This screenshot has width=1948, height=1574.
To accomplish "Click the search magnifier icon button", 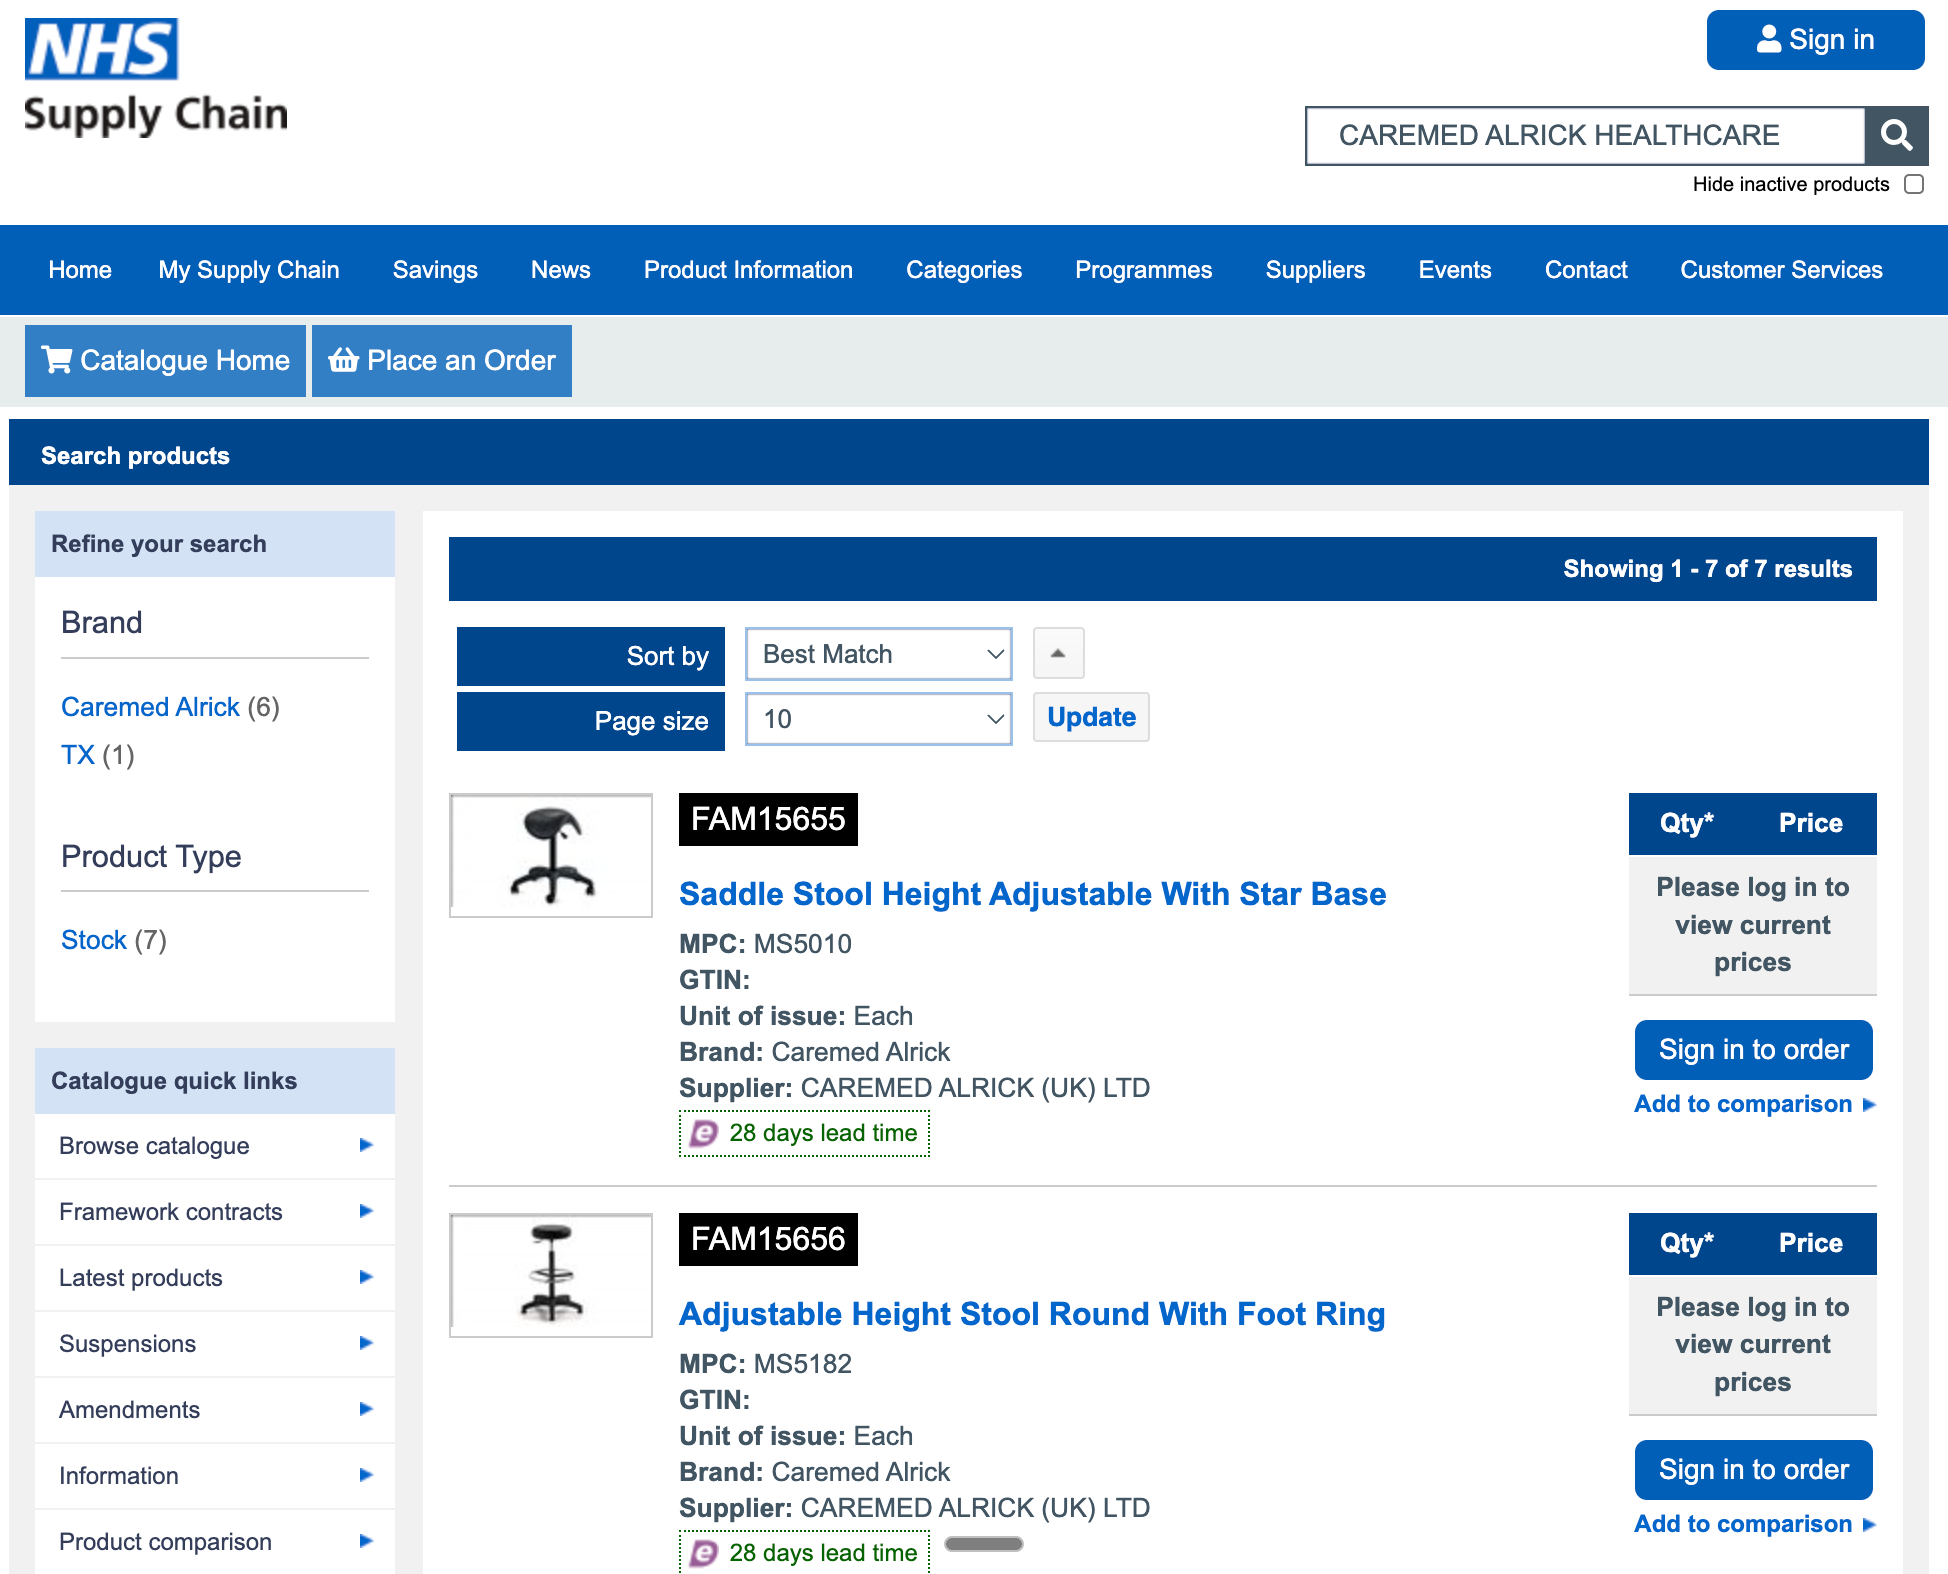I will (1895, 135).
